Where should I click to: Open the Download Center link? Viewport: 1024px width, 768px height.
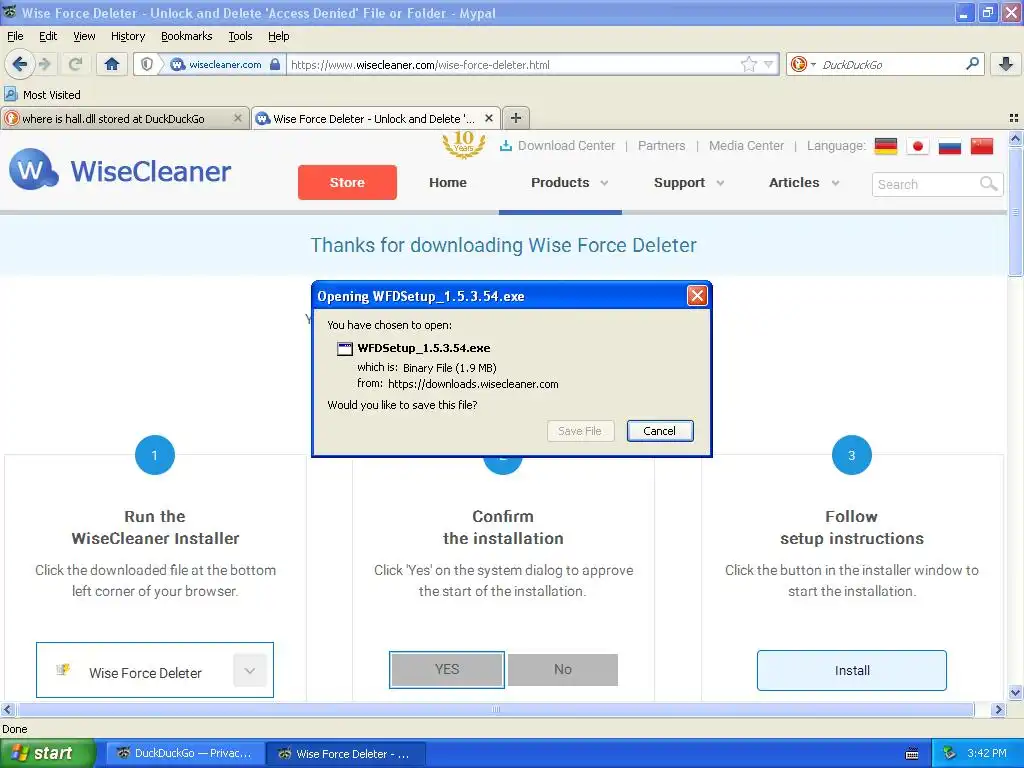[x=558, y=146]
